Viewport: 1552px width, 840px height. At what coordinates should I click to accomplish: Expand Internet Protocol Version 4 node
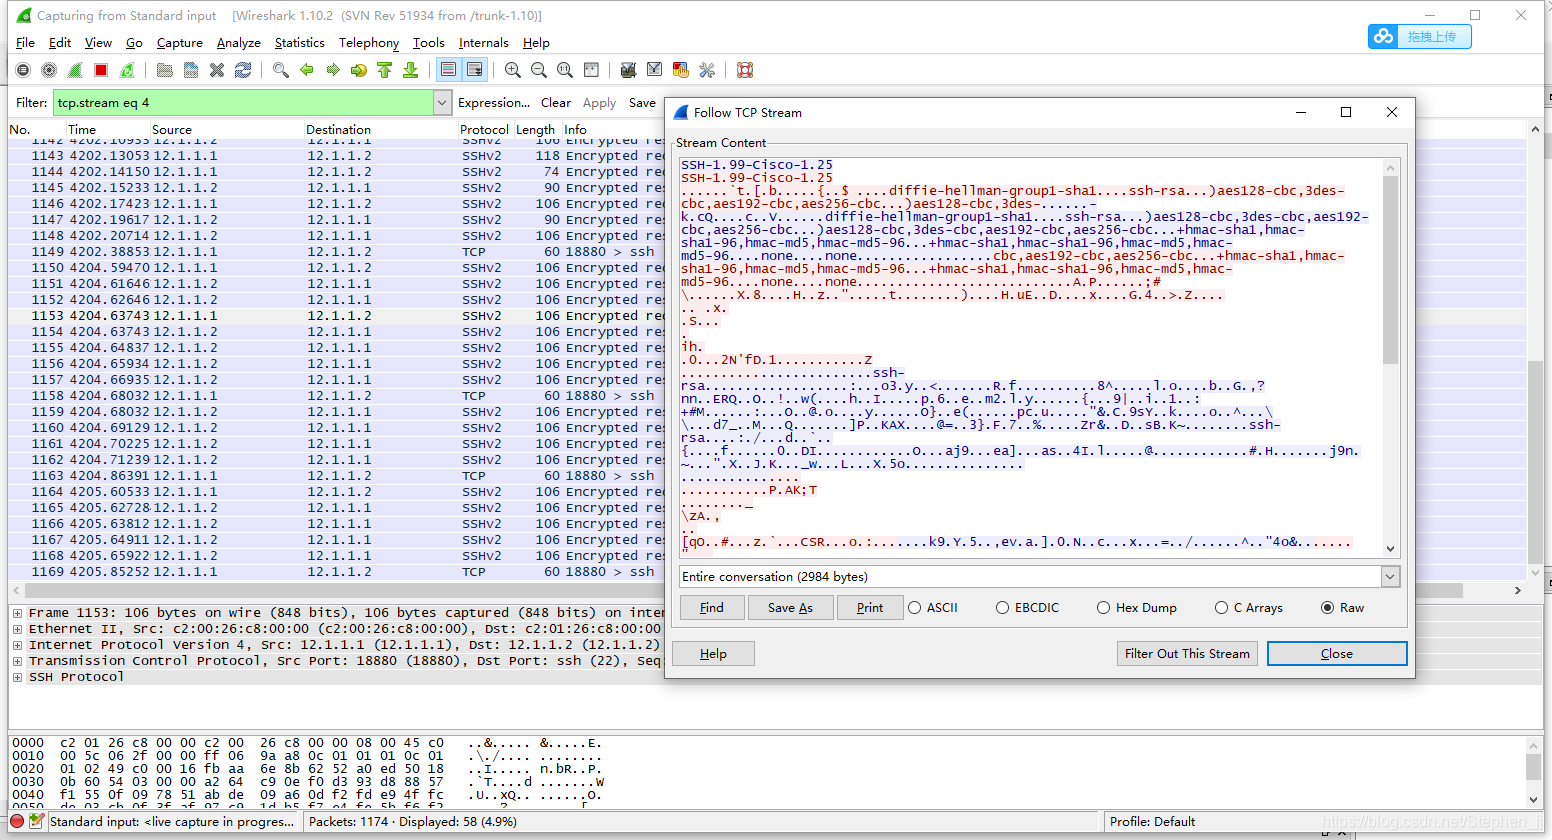click(17, 645)
